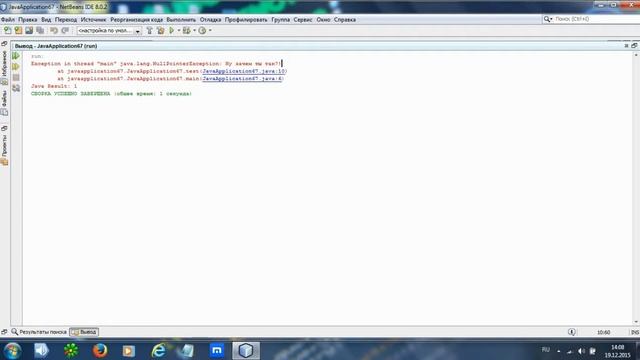Click the Save All toolbar icon
Viewport: 640px width, 360px height.
coord(40,31)
